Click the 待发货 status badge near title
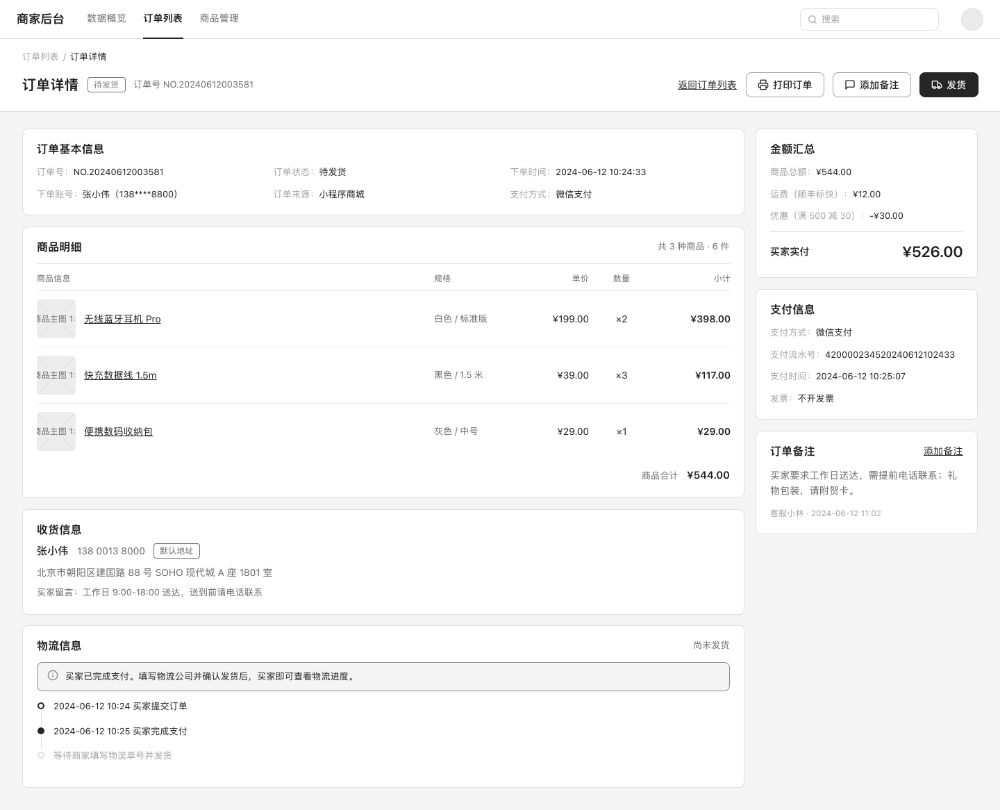Viewport: 1000px width, 810px height. (107, 85)
